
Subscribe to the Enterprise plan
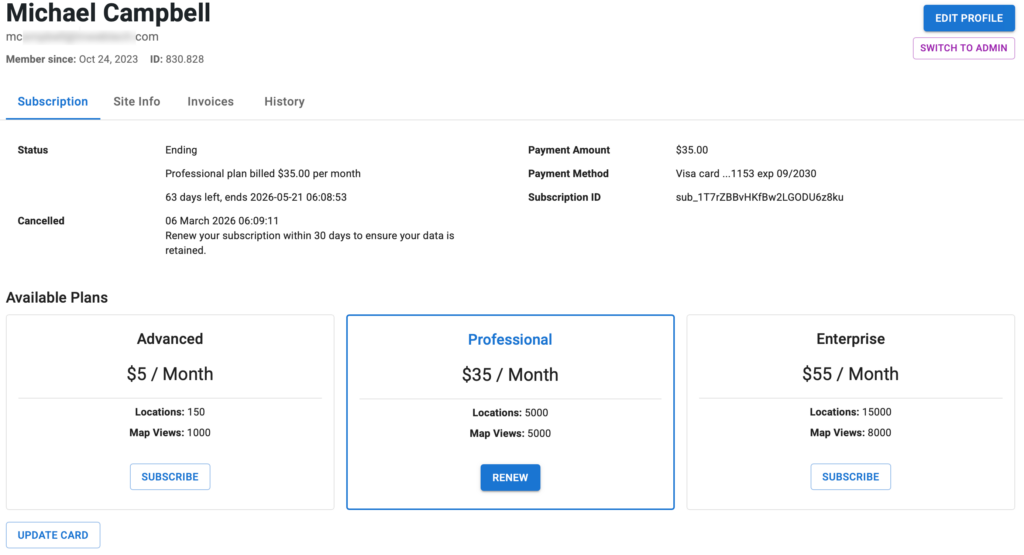(x=850, y=477)
